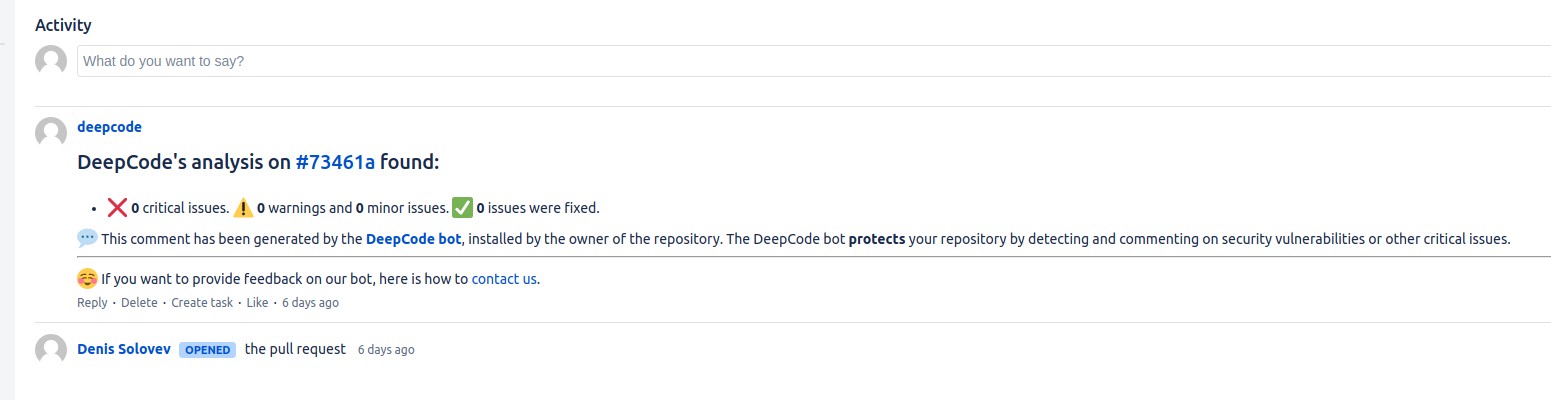
Task: Open Denis Solovev's profile link
Action: click(124, 349)
